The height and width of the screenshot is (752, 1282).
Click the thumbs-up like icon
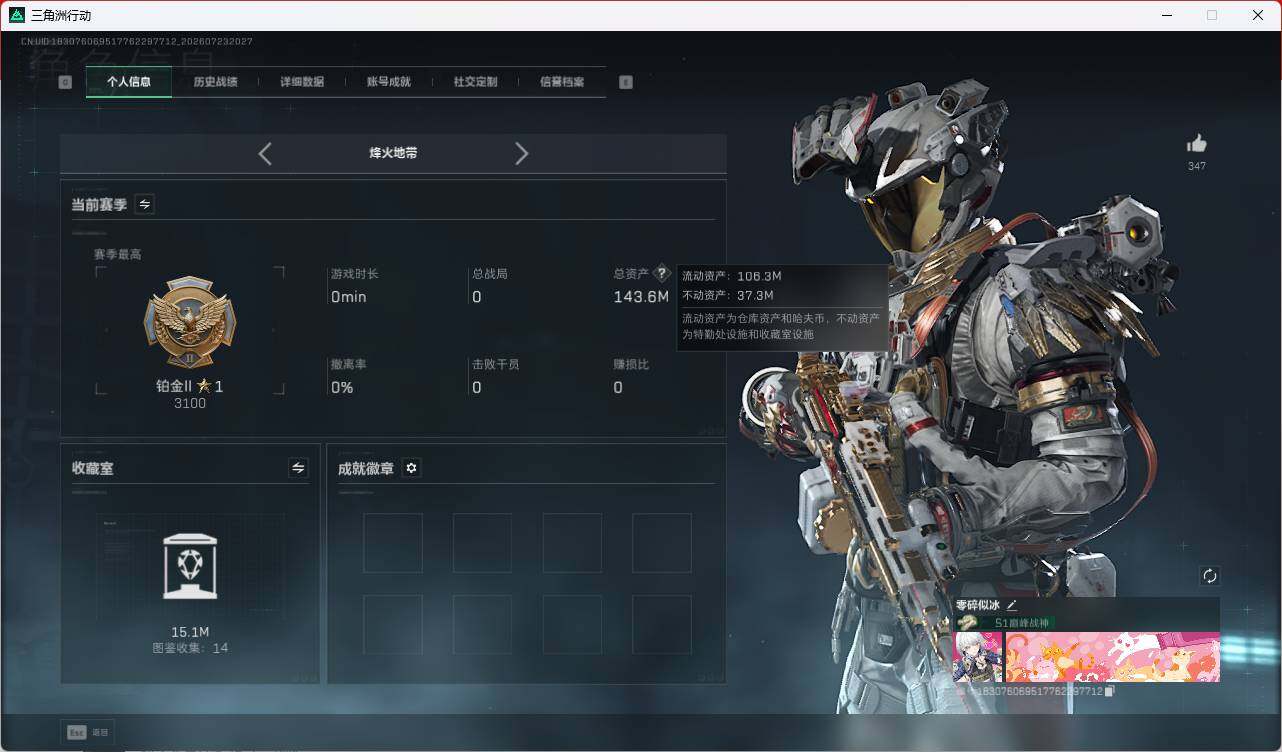tap(1196, 144)
